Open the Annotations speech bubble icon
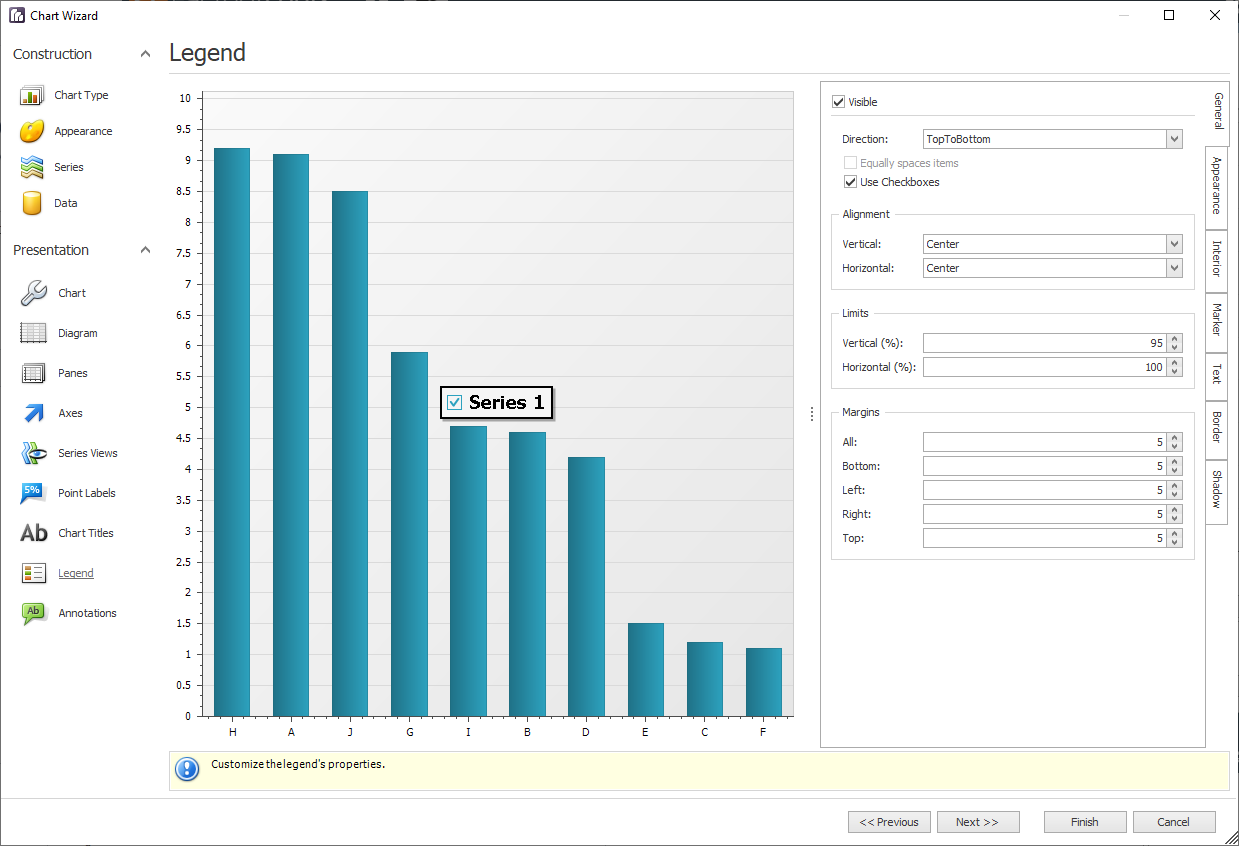This screenshot has height=846, width=1239. tap(34, 613)
